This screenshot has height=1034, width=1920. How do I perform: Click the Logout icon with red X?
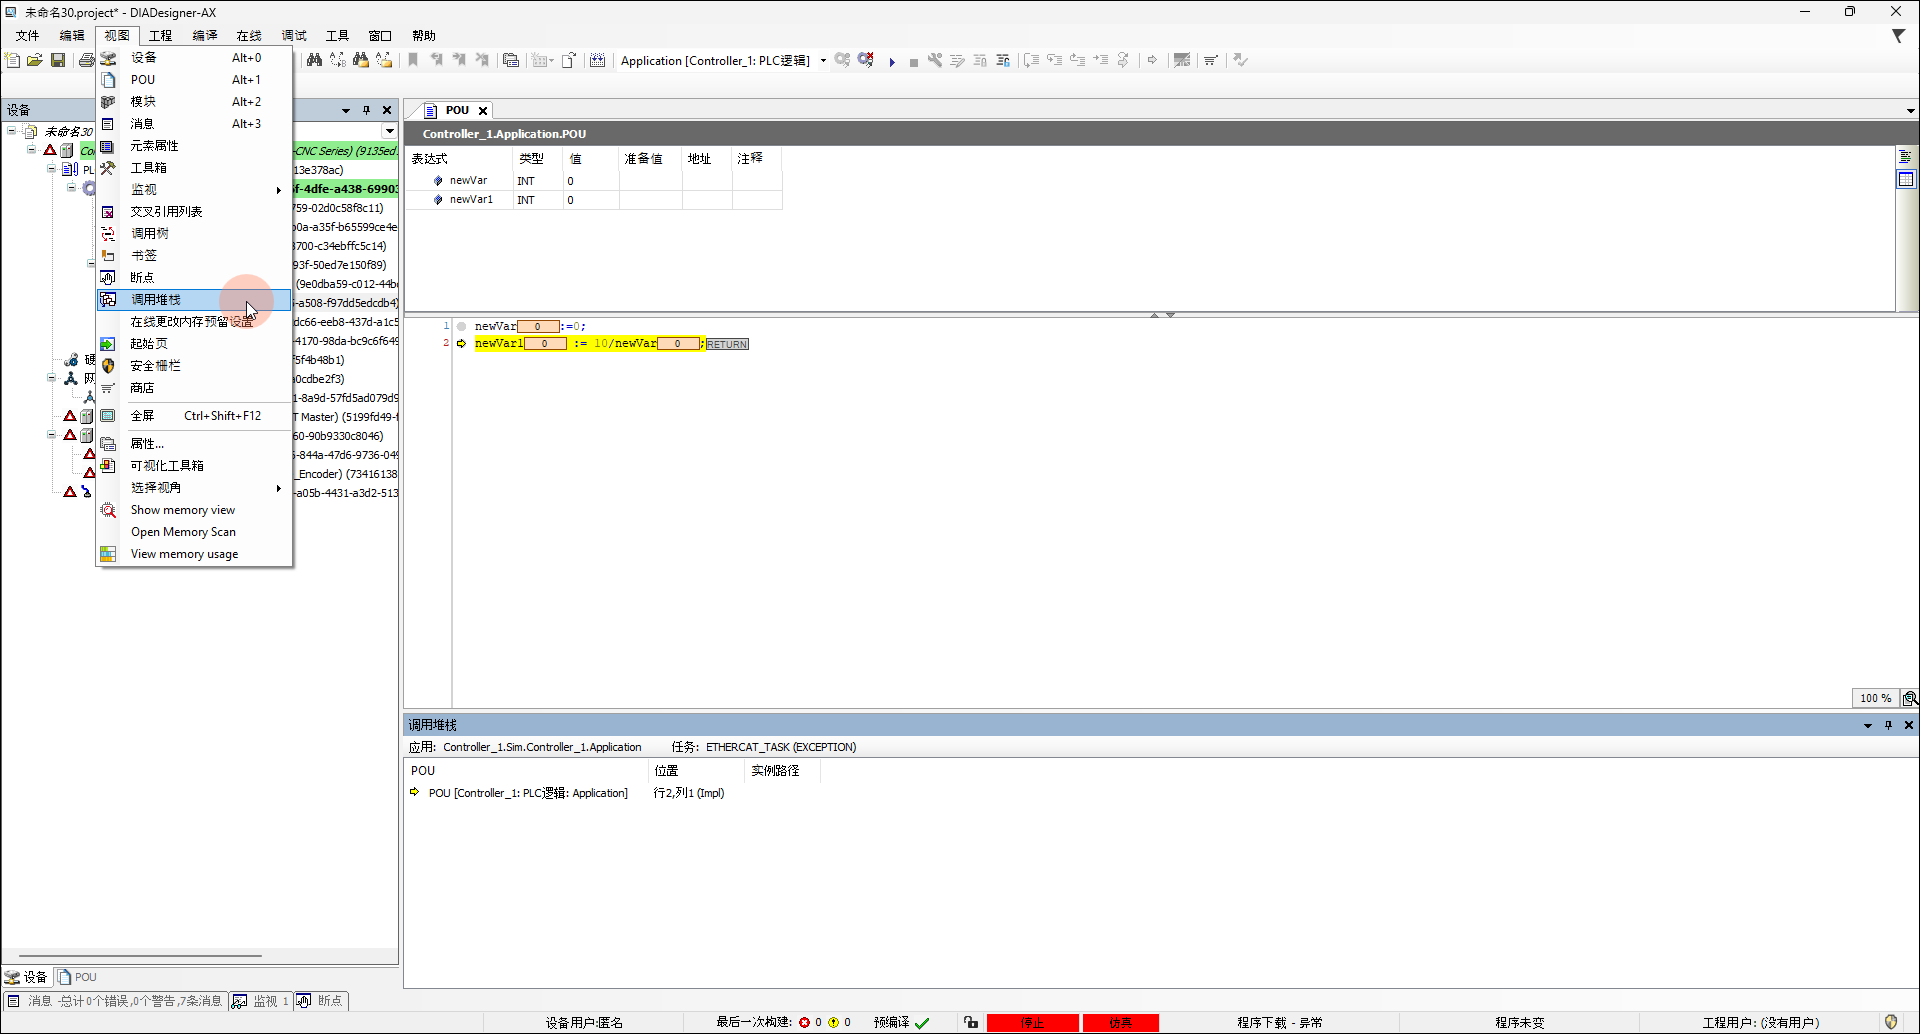(x=866, y=60)
